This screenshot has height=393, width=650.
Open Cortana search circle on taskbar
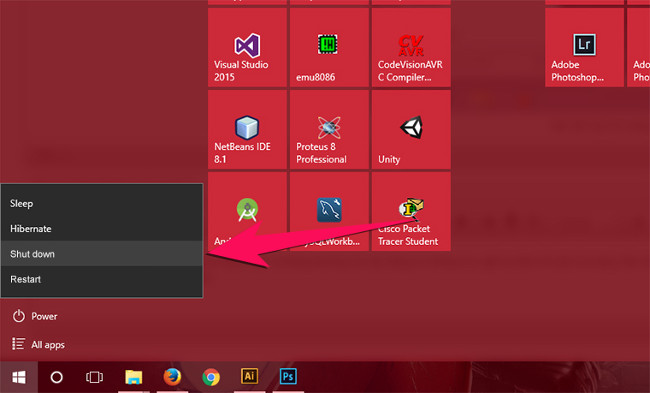[56, 377]
